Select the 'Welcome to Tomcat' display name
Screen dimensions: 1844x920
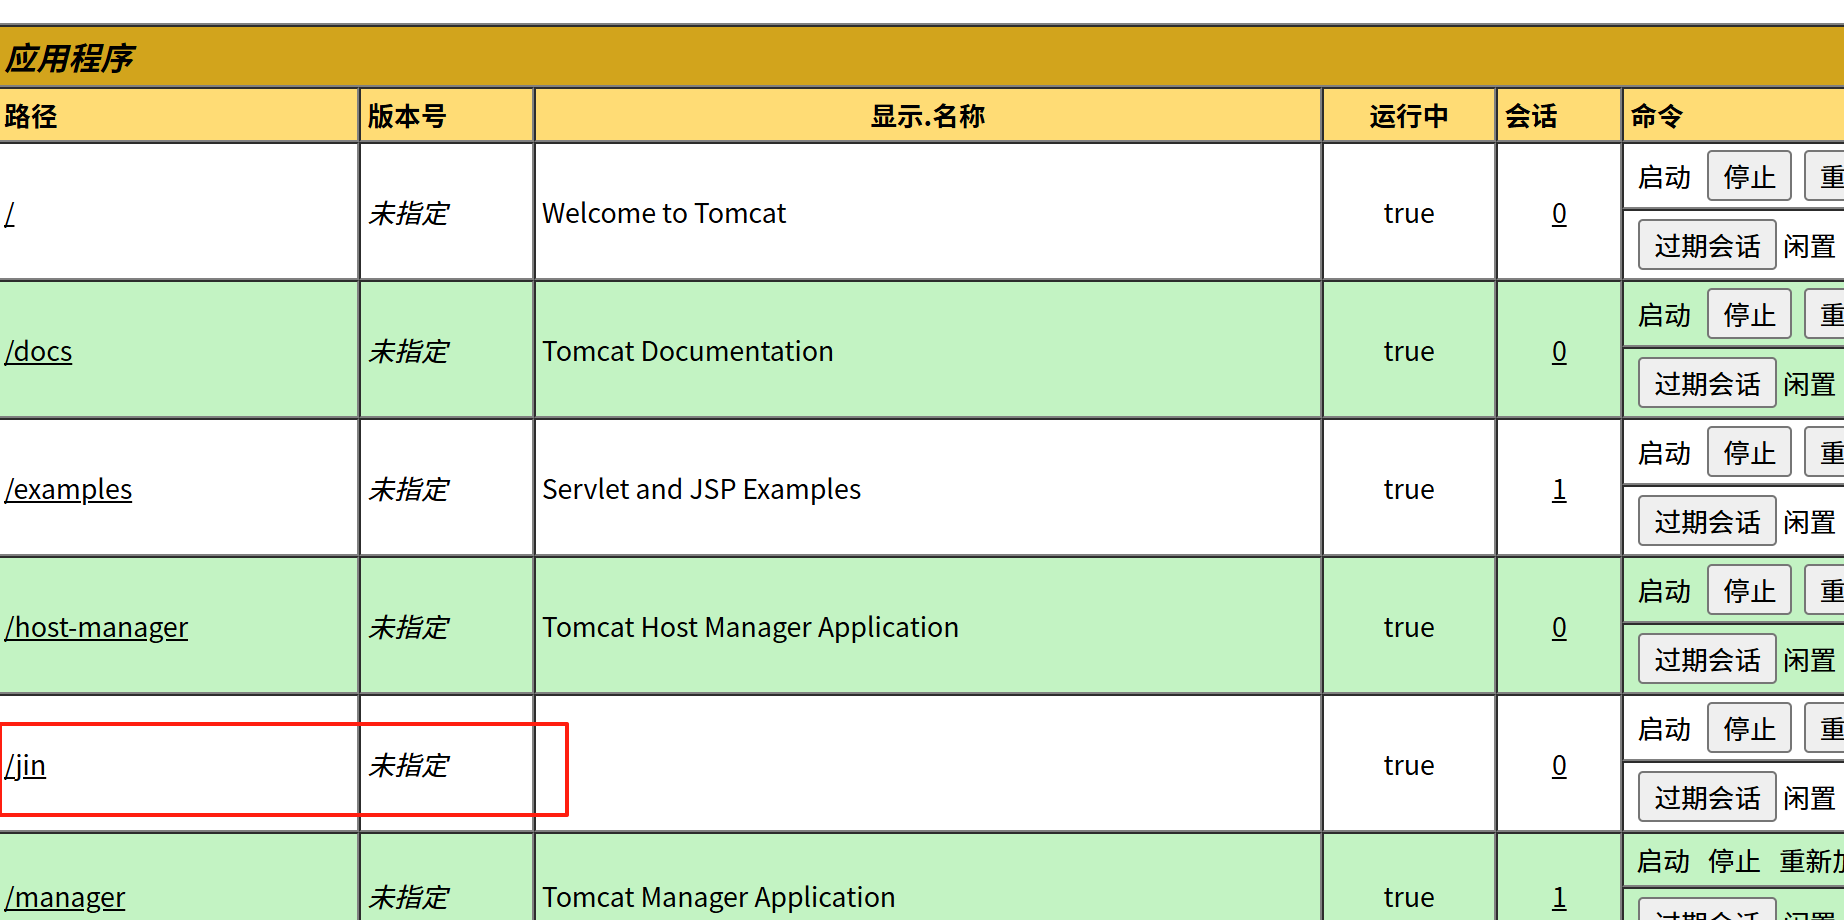point(664,214)
